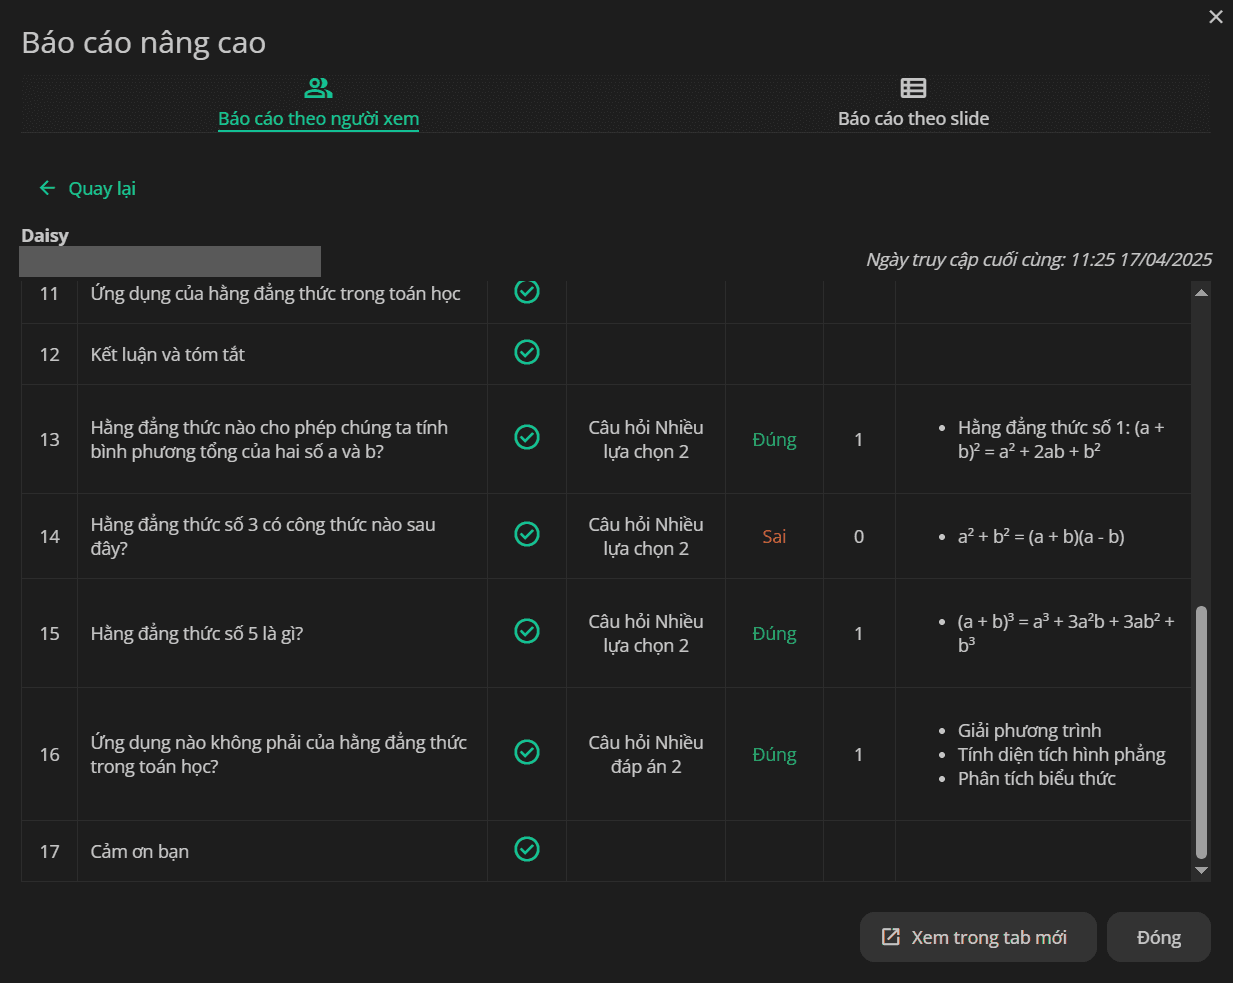Click answer 'Hằng đẳng thức số 1' in row 13

tap(1061, 439)
